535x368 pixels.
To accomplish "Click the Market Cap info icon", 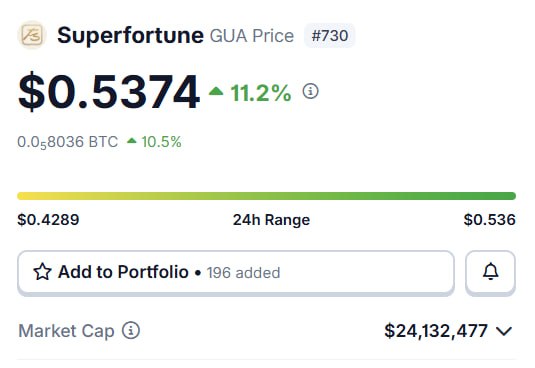I will point(131,330).
